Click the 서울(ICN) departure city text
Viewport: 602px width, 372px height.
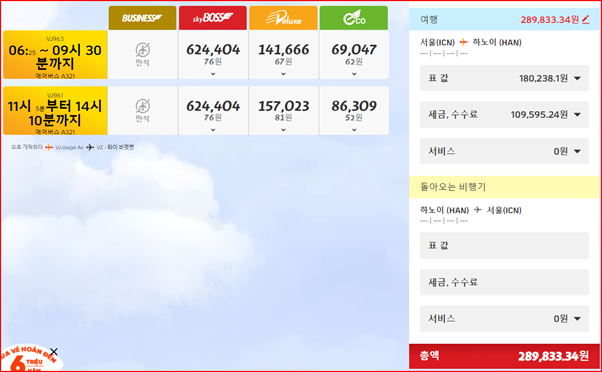click(437, 42)
